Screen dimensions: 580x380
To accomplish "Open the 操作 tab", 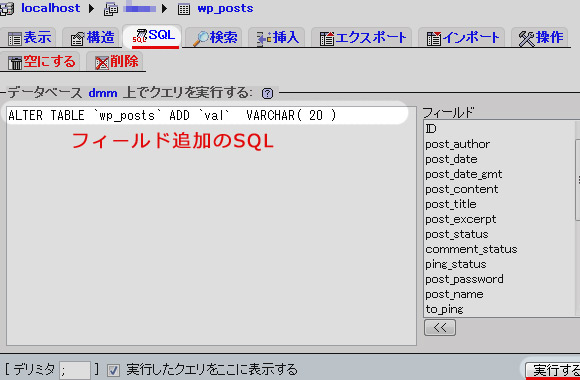I will (x=540, y=38).
